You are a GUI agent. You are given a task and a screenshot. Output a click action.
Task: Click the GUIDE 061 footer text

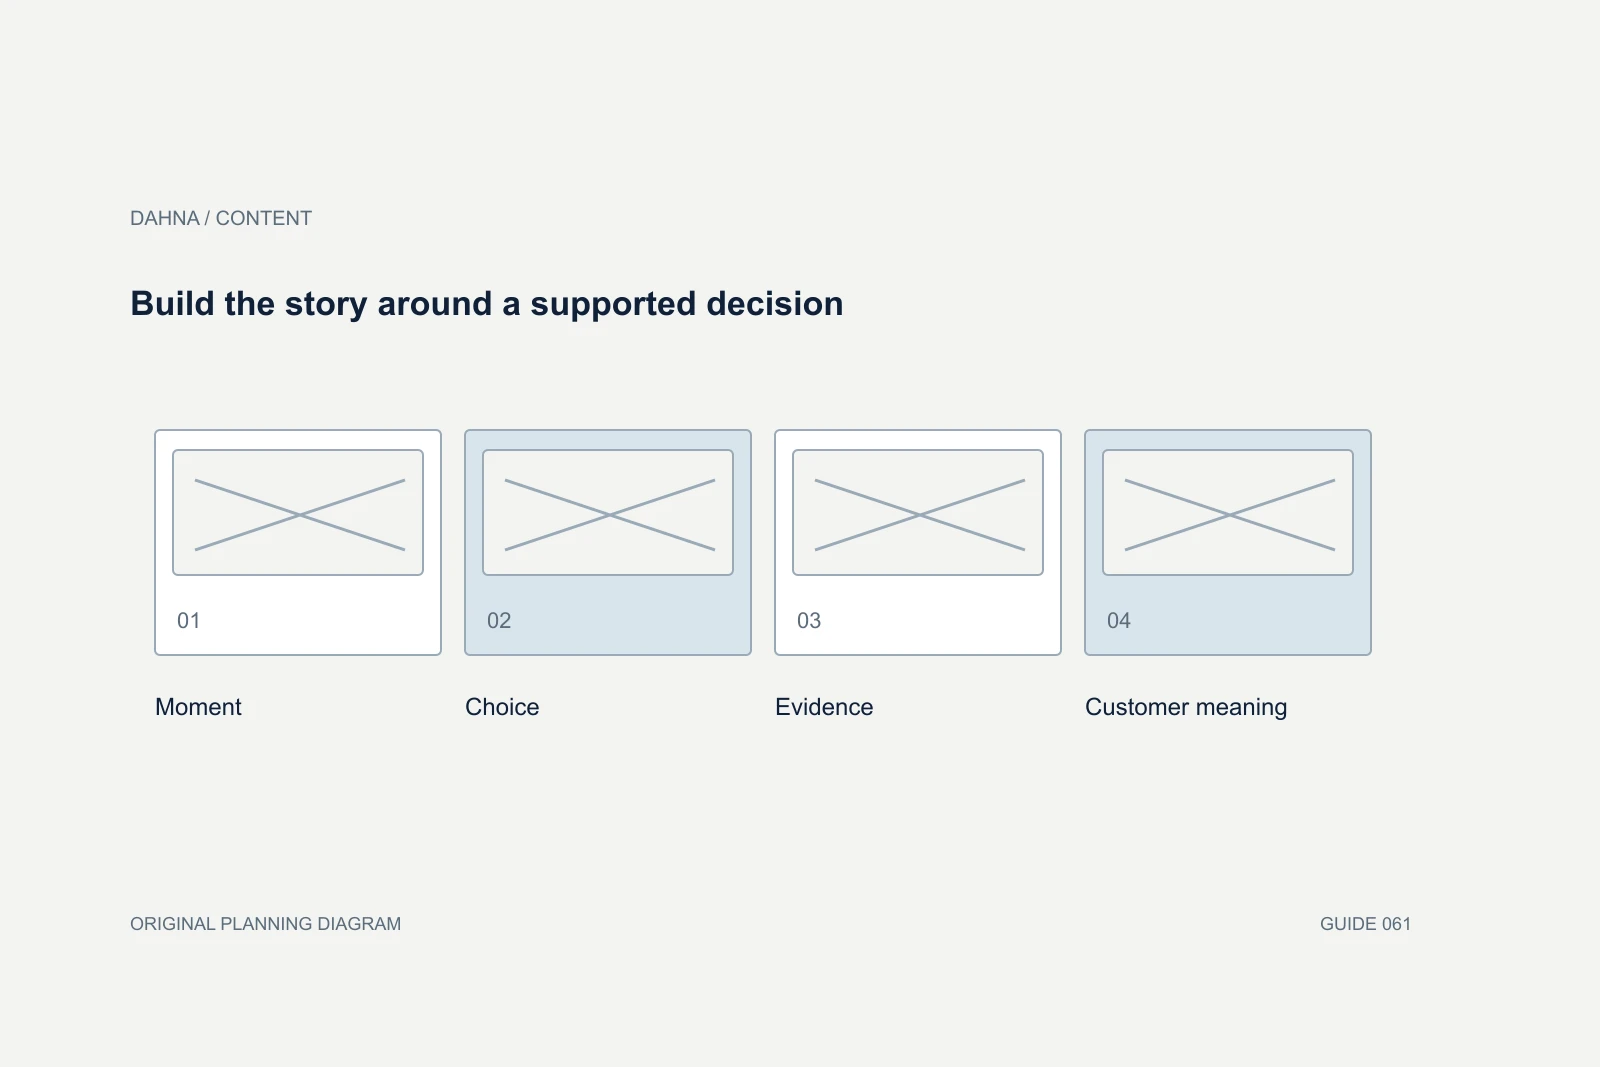(x=1365, y=924)
